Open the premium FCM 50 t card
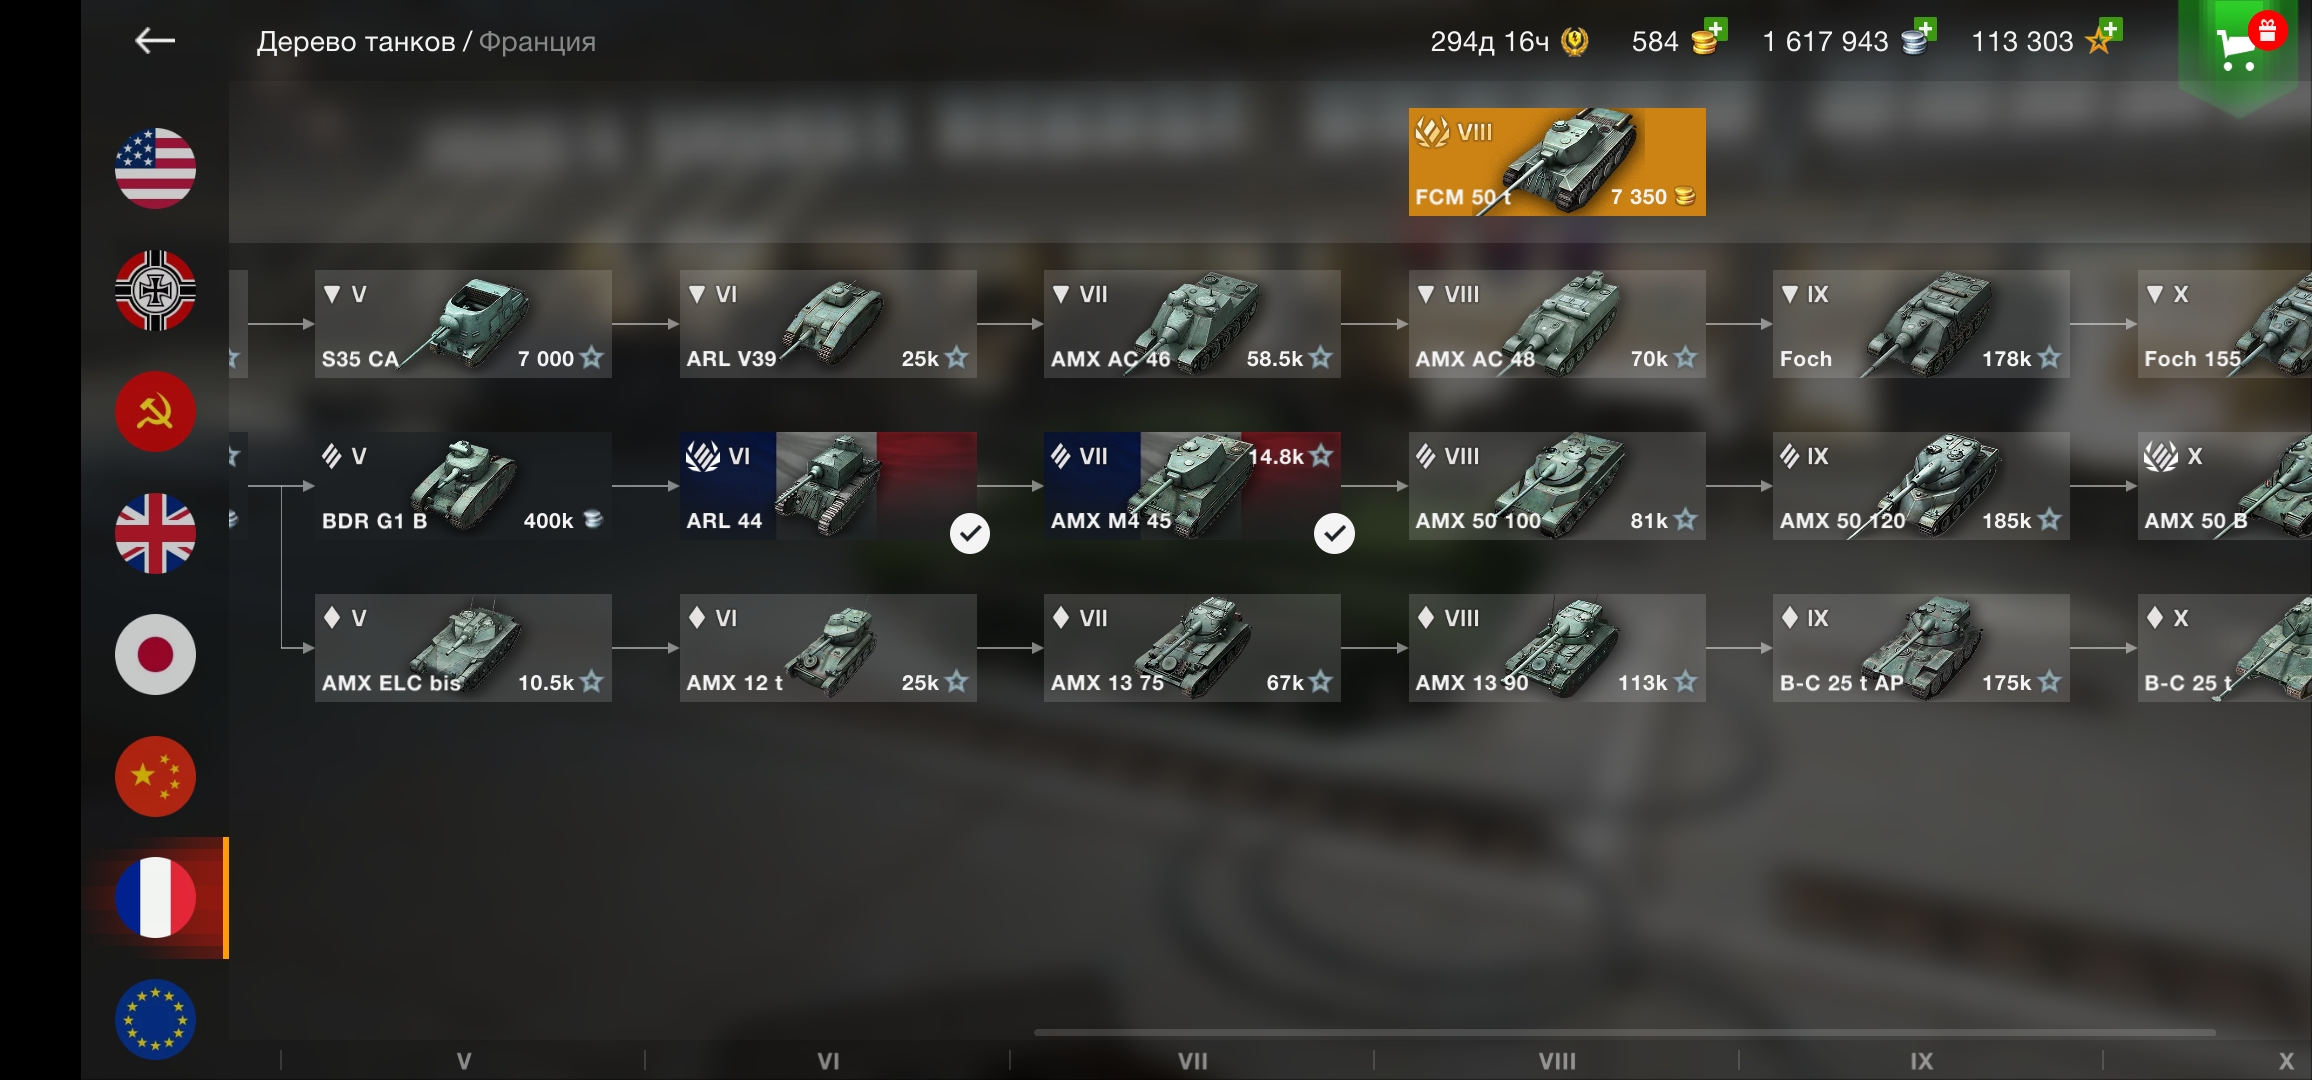2312x1080 pixels. 1557,162
